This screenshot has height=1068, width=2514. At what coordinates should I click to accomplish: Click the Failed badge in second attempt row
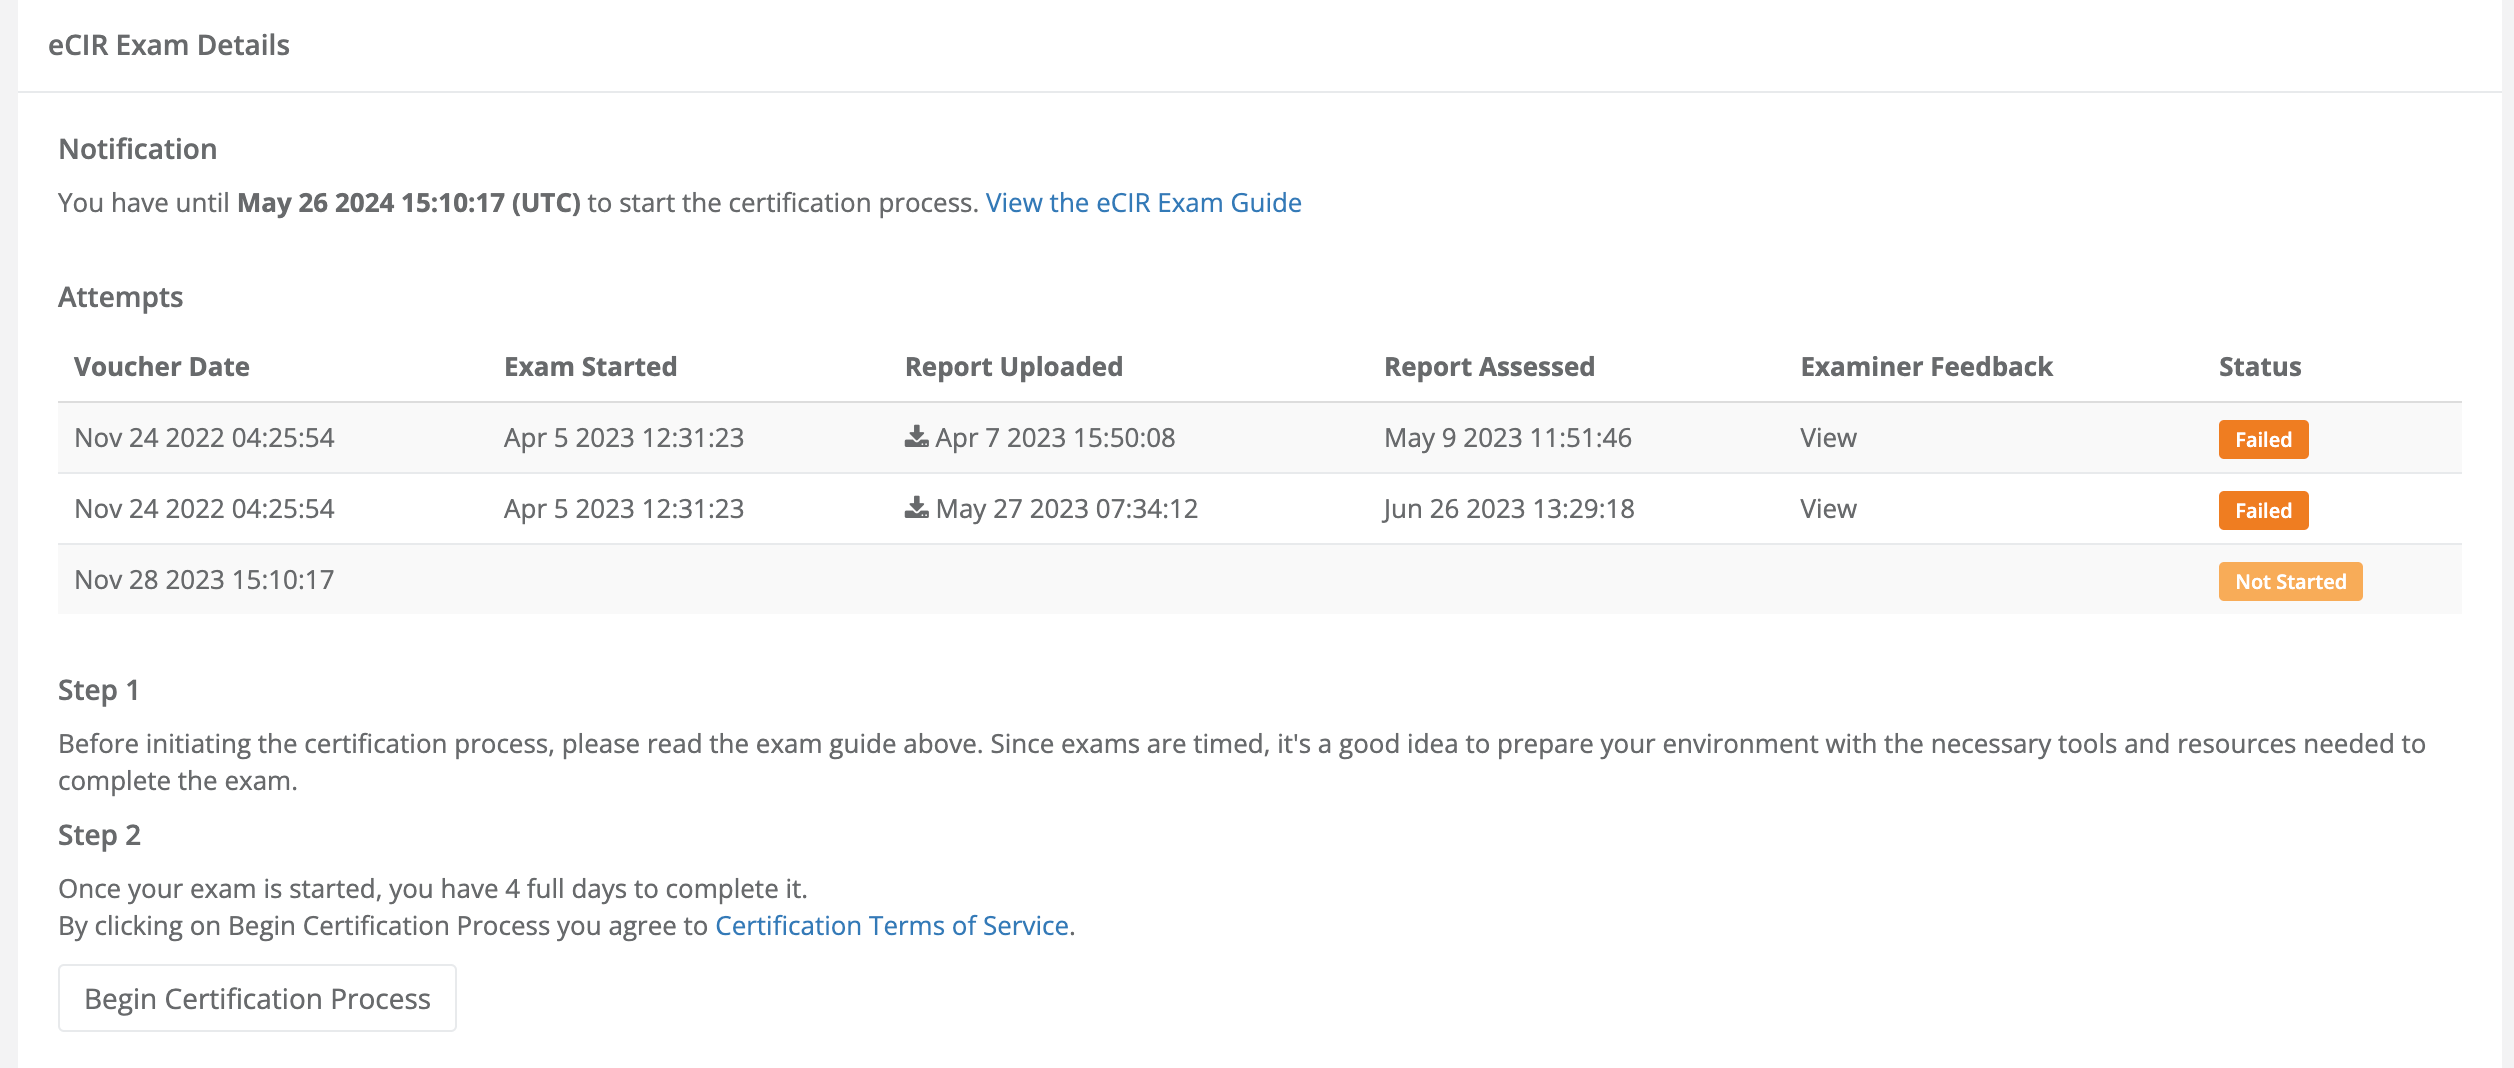[2262, 511]
